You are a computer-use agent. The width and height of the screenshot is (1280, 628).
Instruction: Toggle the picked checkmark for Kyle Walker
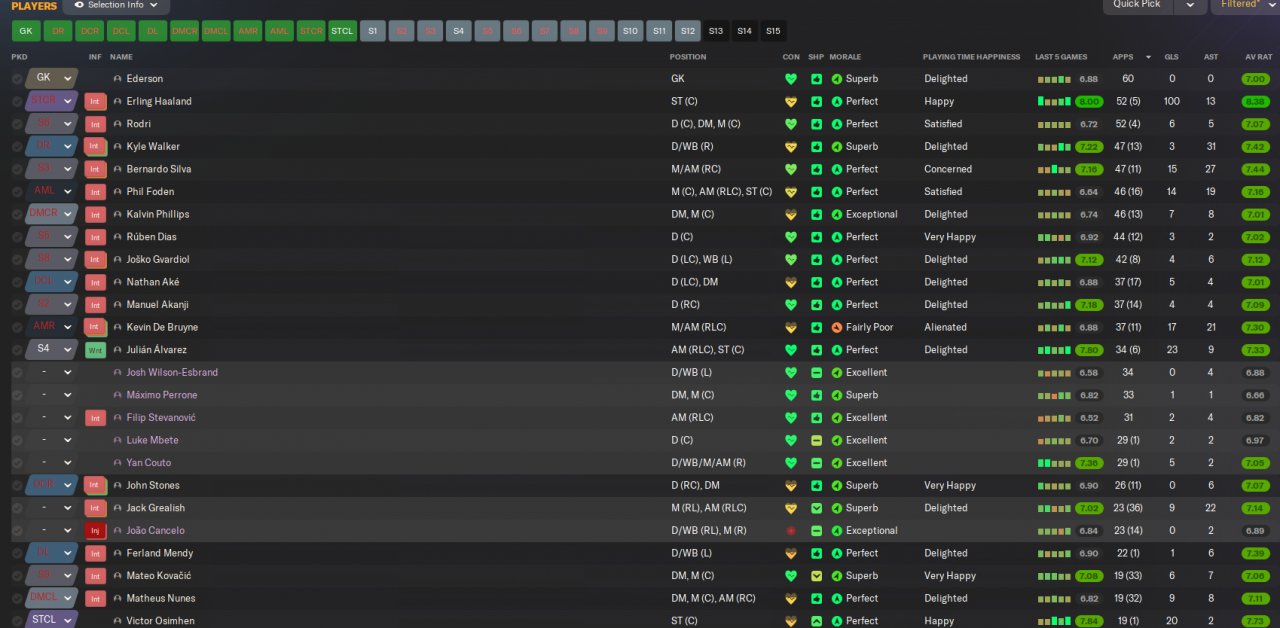click(17, 147)
